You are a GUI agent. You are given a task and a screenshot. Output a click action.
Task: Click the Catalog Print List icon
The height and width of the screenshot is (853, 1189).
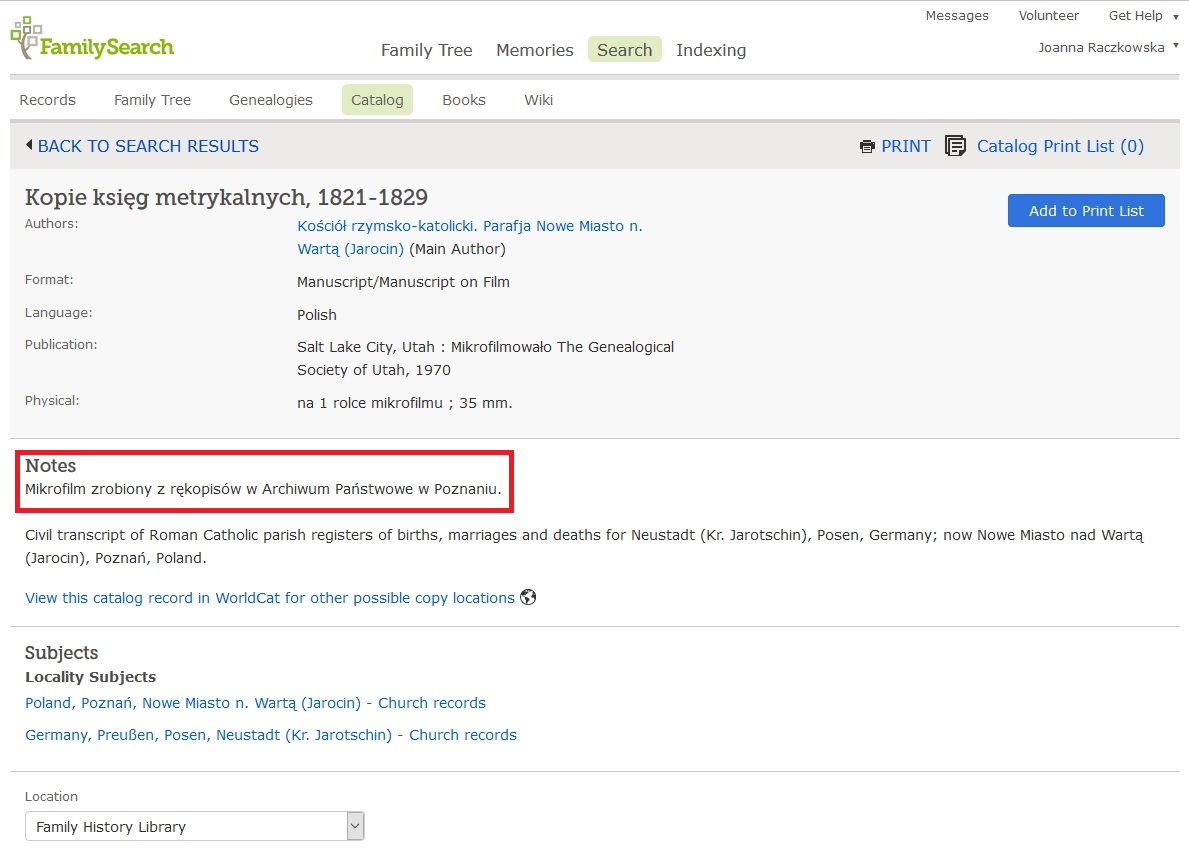[955, 146]
